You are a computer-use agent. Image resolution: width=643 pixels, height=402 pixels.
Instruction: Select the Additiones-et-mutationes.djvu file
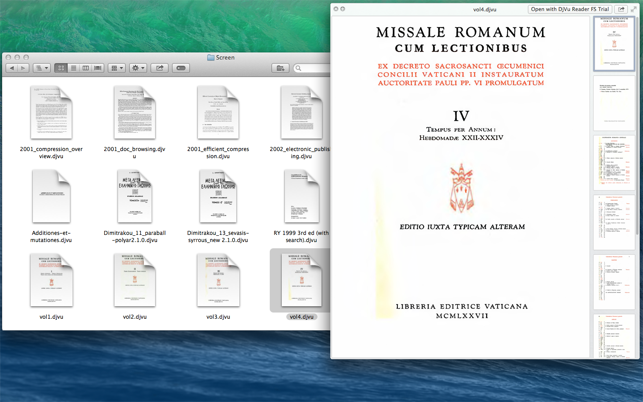(51, 196)
